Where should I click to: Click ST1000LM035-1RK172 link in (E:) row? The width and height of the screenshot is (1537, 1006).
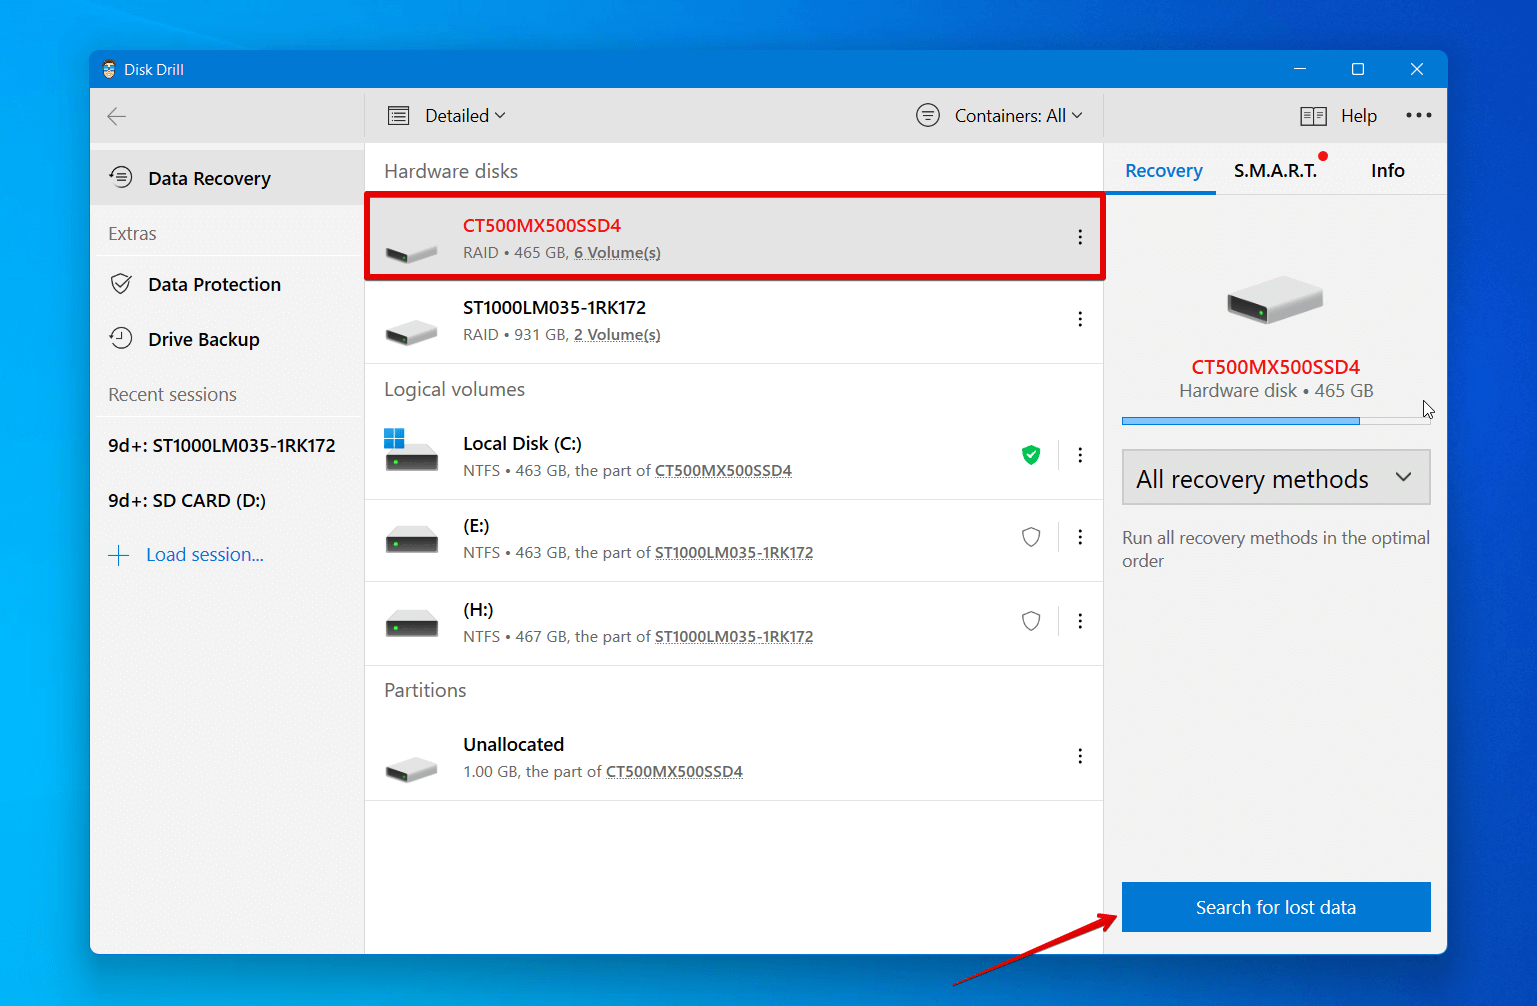click(734, 553)
